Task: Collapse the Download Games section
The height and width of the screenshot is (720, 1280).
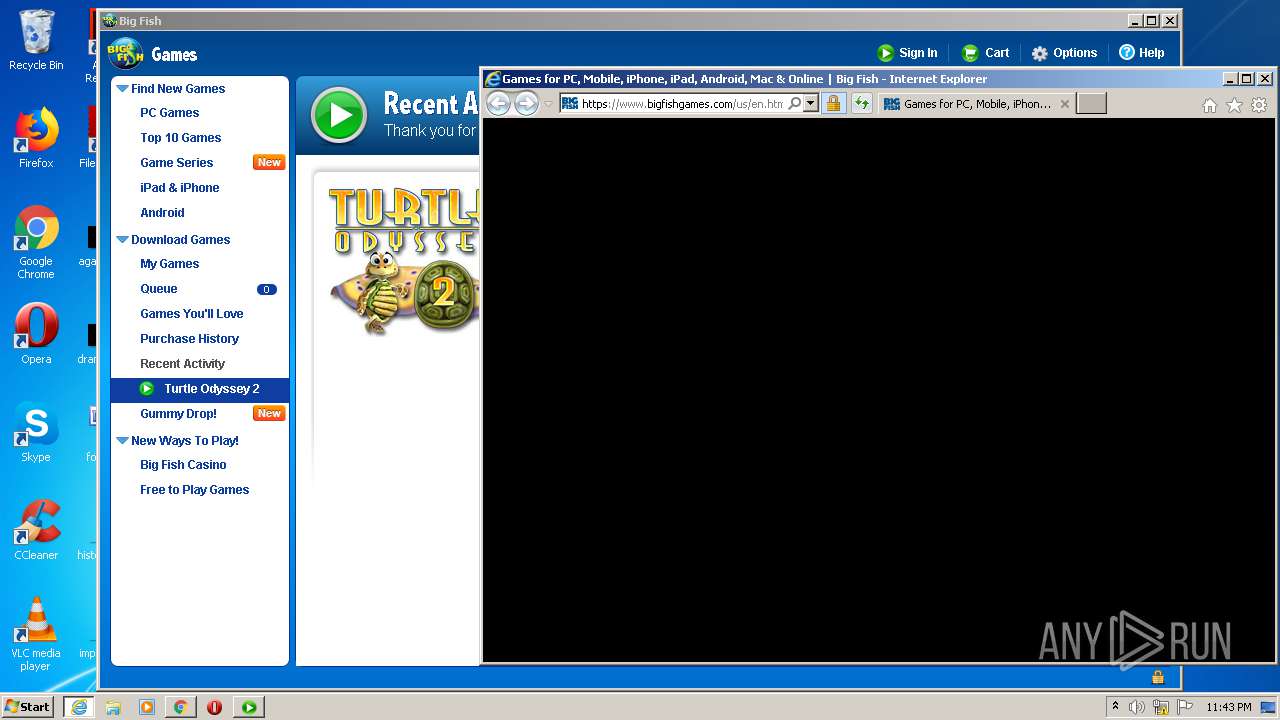Action: click(122, 240)
